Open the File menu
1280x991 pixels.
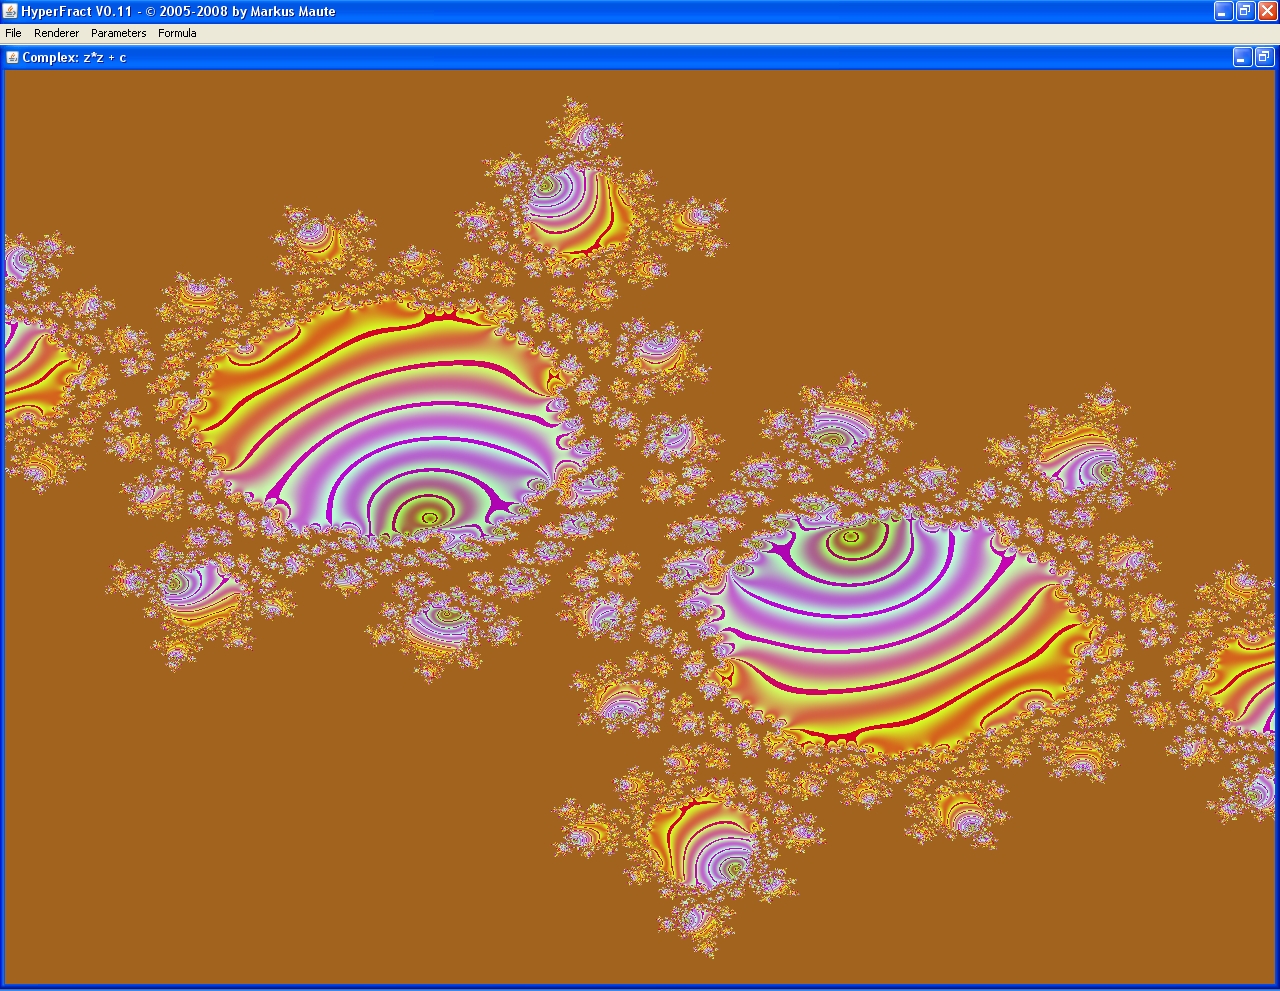coord(13,33)
